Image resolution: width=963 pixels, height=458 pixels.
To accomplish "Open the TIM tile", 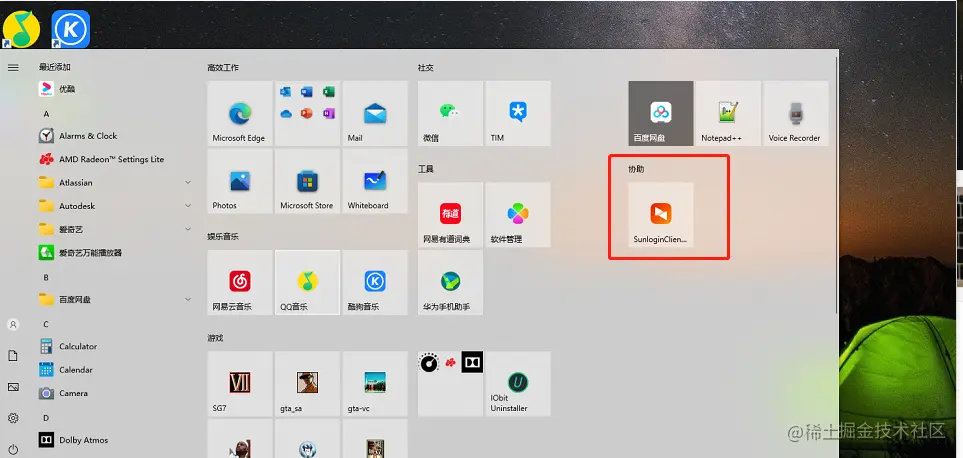I will (x=518, y=114).
